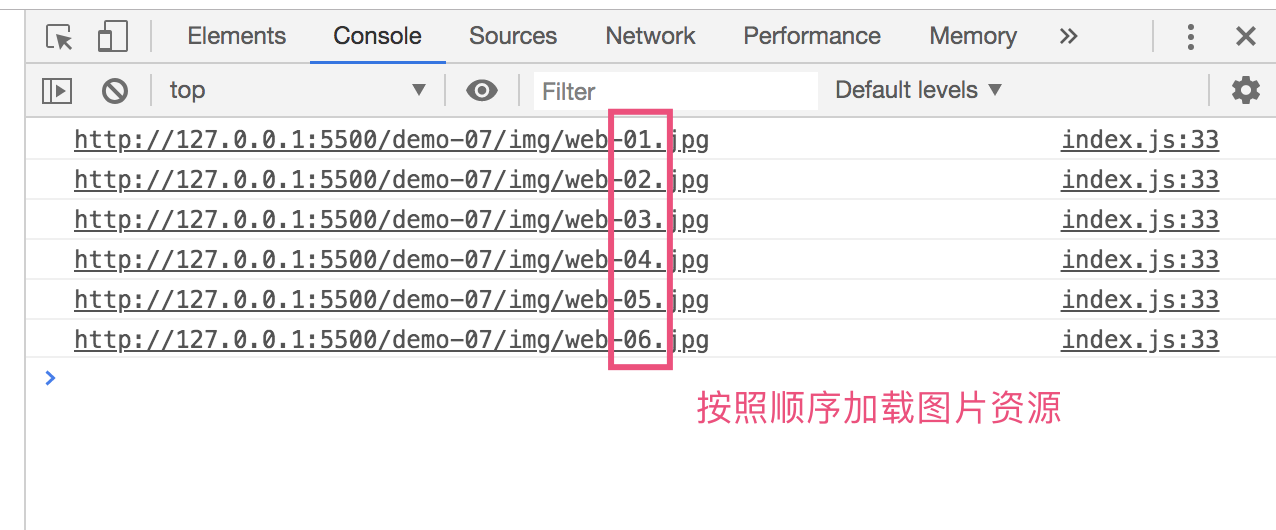Clear the console with the ban icon
Image resolution: width=1276 pixels, height=530 pixels.
(115, 91)
